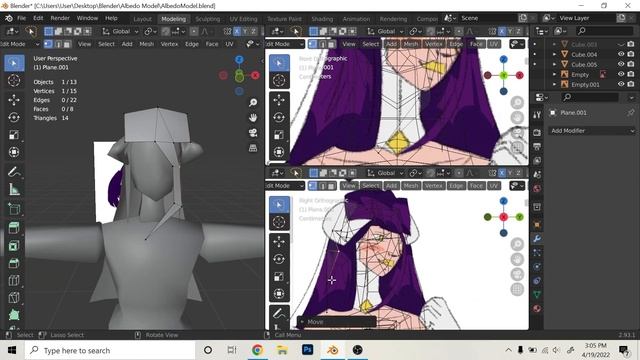Viewport: 640px width, 360px height.
Task: Switch to the Sculpting workspace tab
Action: pos(207,19)
